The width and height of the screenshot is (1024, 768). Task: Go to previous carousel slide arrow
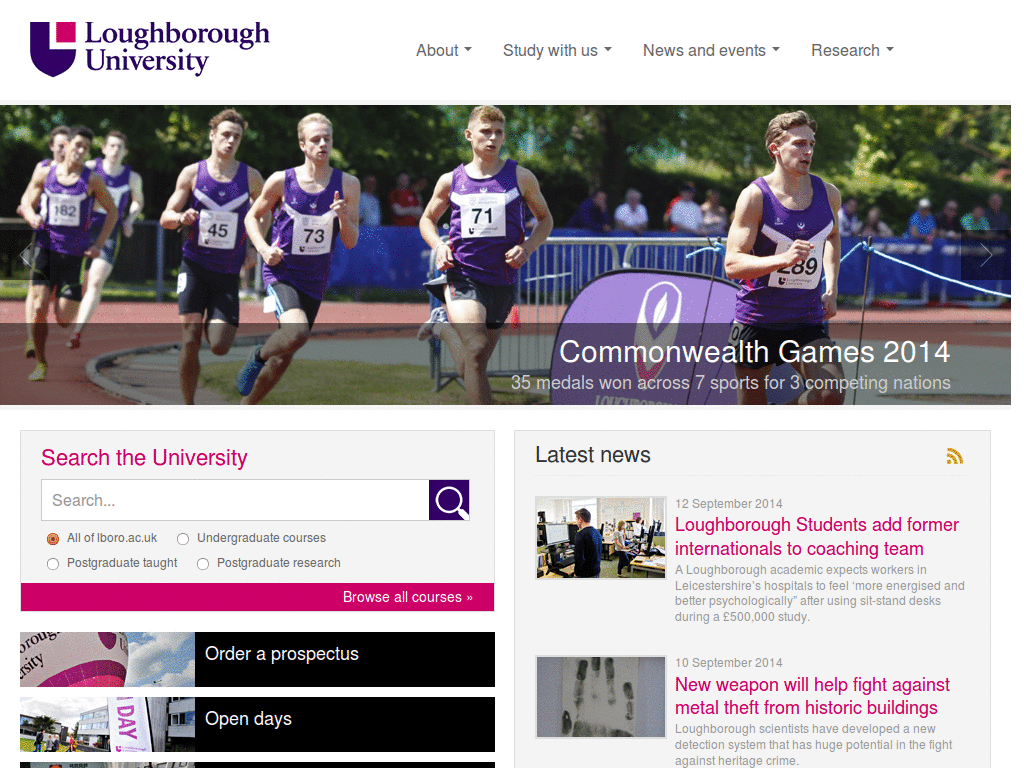(25, 255)
